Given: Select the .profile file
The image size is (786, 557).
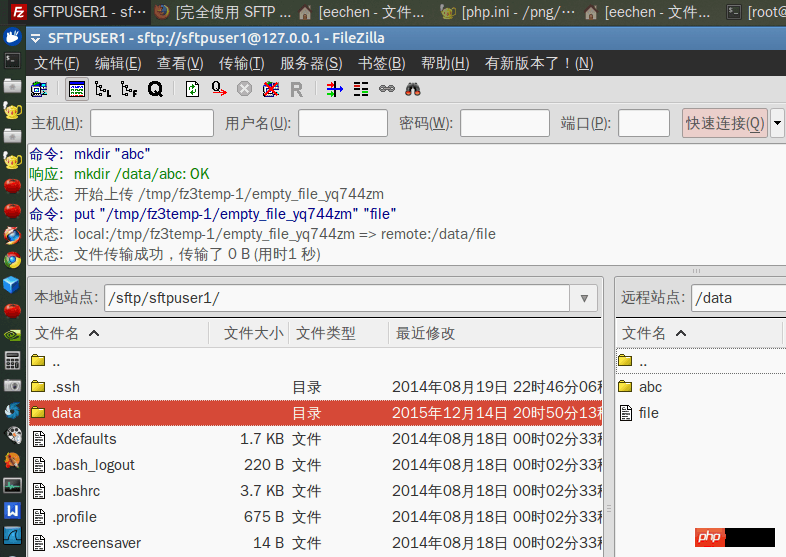Looking at the screenshot, I should tap(316, 517).
